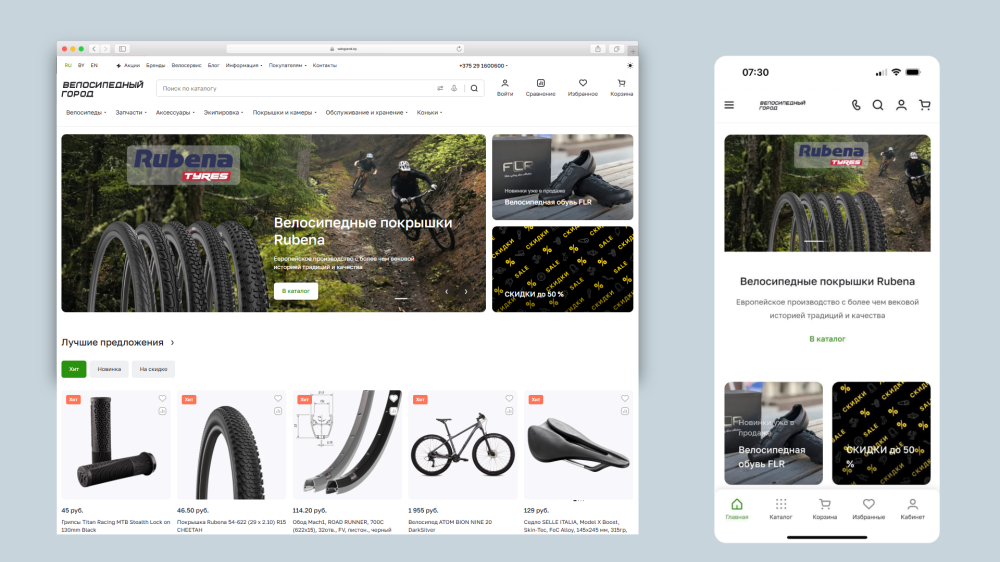Open a new browser tab with plus
The image size is (1000, 562).
point(633,50)
